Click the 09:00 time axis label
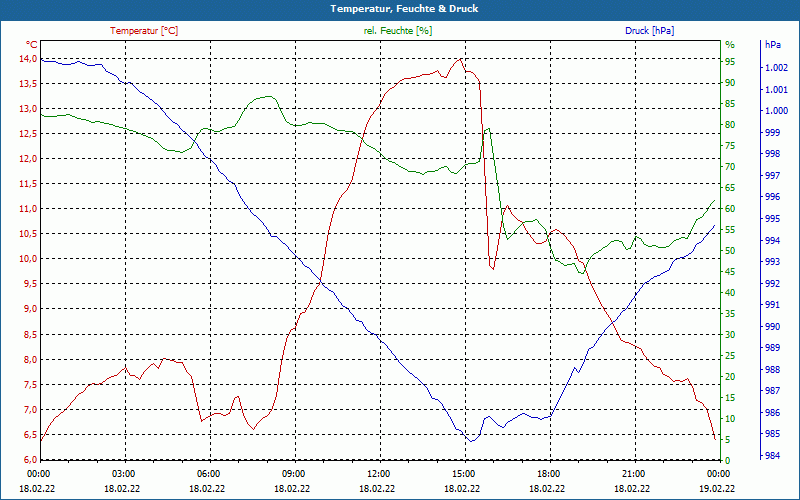This screenshot has height=500, width=800. click(292, 474)
